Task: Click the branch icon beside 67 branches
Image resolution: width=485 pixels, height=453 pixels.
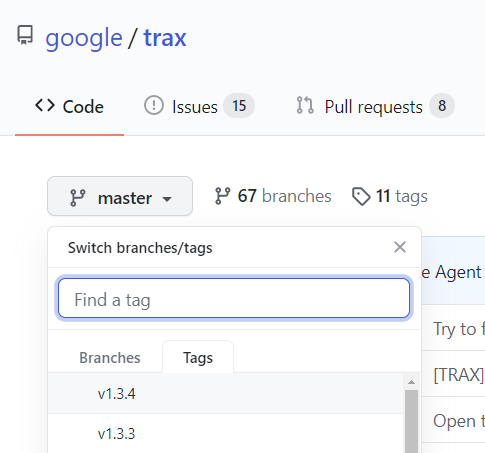Action: click(223, 196)
